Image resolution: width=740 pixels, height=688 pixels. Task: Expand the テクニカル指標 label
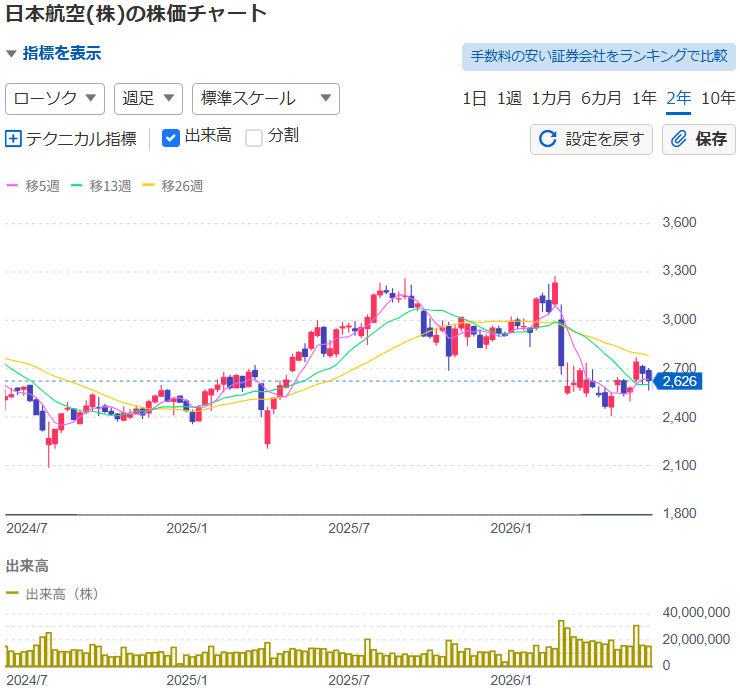[x=81, y=139]
